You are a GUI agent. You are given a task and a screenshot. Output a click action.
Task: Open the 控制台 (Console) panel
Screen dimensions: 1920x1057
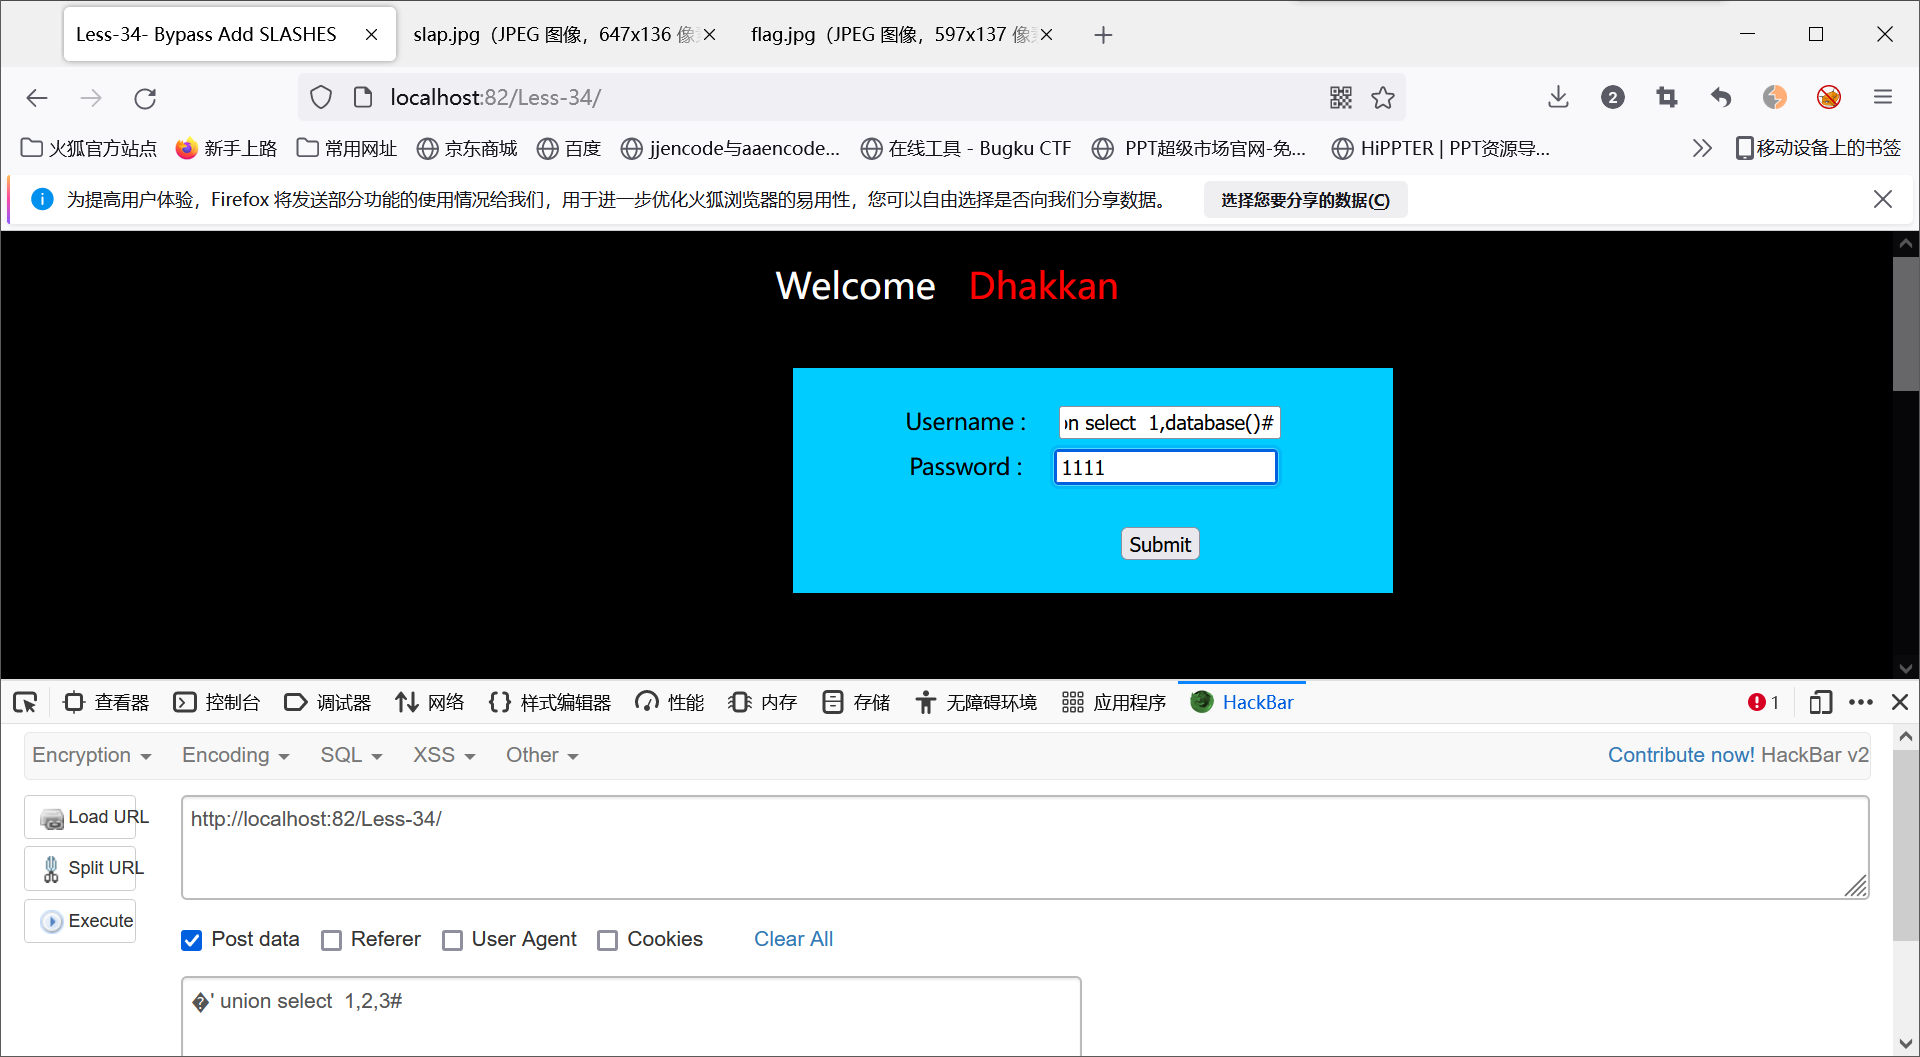[216, 702]
